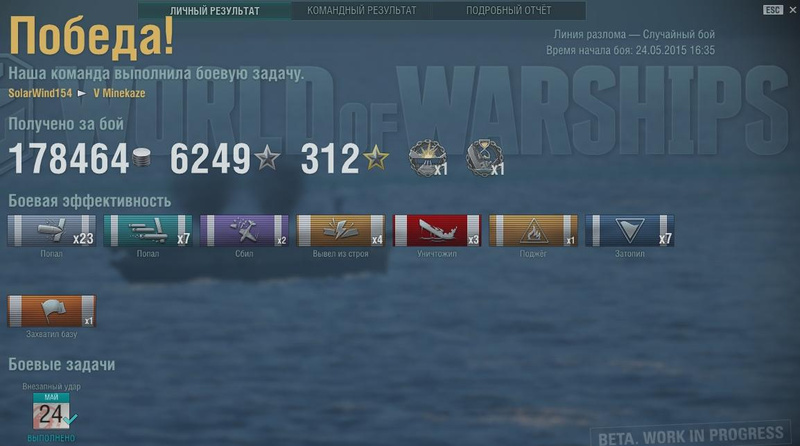Click the ESC button
The image size is (800, 446).
[x=772, y=10]
